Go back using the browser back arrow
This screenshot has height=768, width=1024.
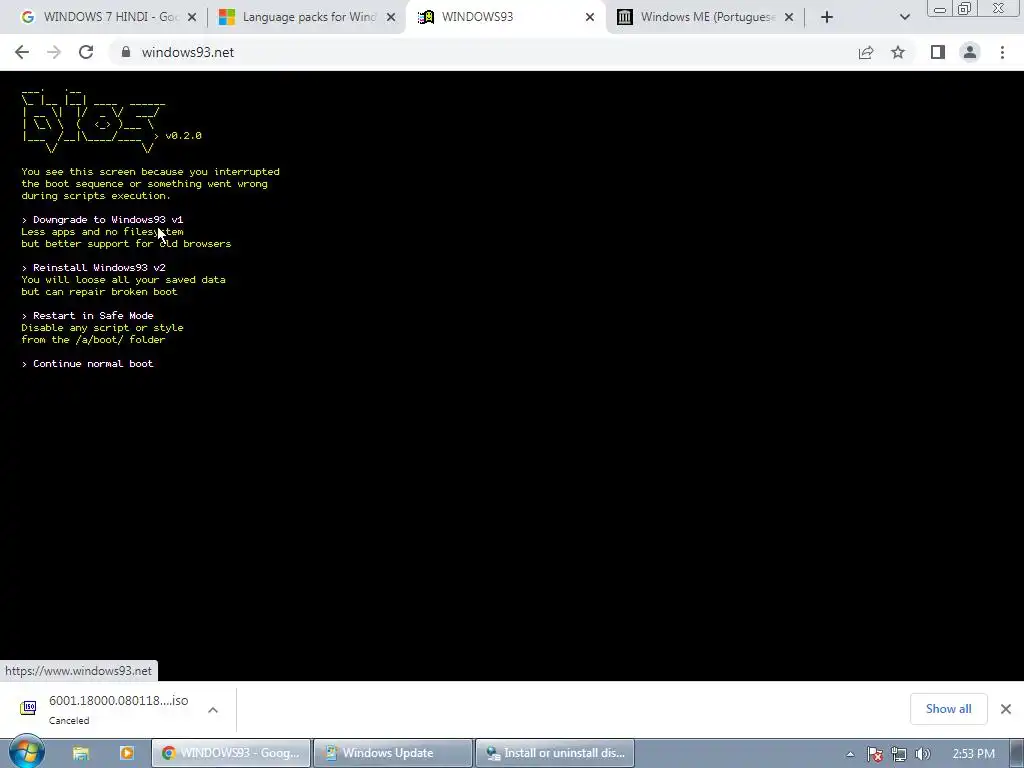point(22,52)
